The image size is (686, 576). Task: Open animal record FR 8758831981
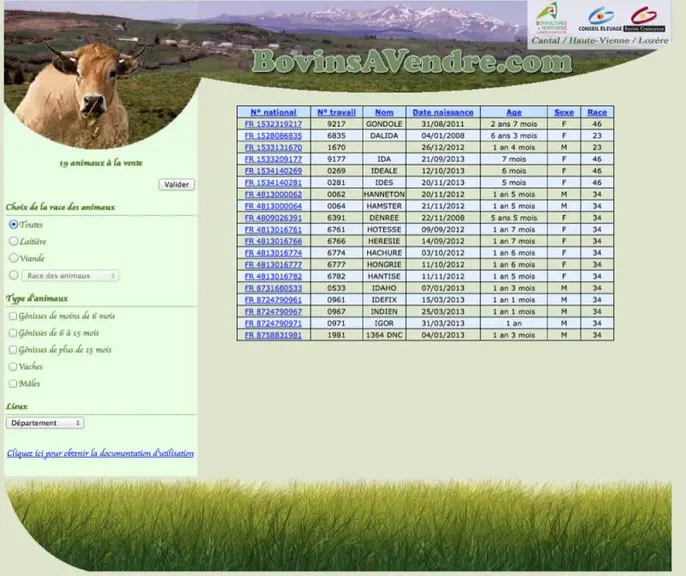[x=273, y=335]
